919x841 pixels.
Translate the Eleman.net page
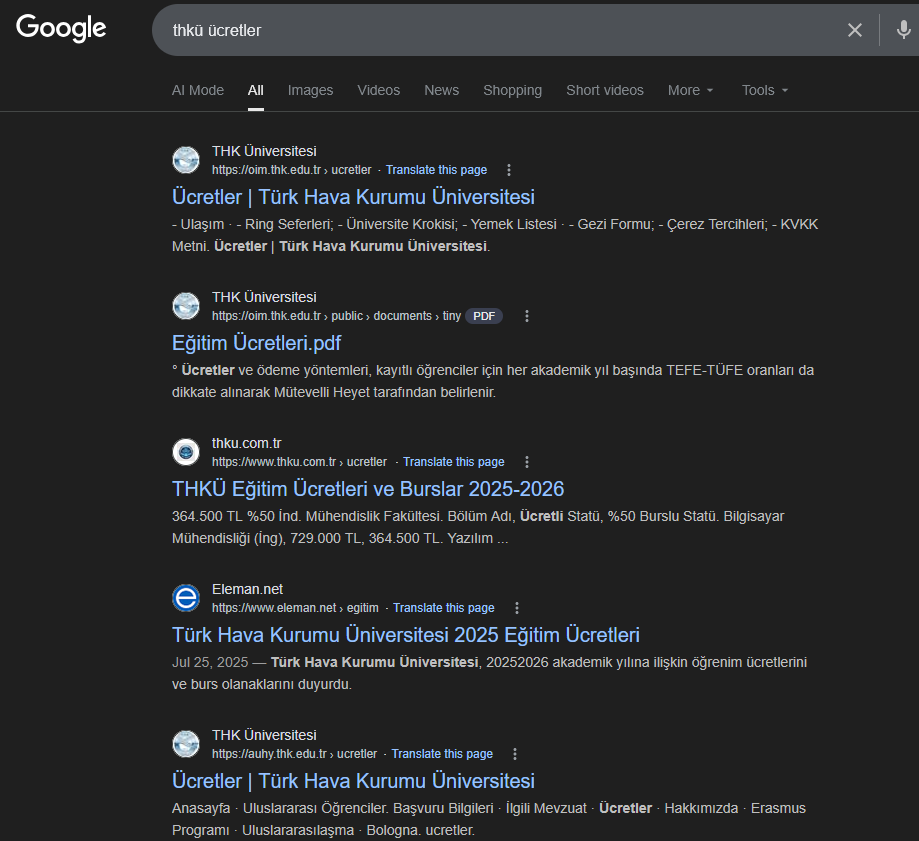(x=444, y=608)
